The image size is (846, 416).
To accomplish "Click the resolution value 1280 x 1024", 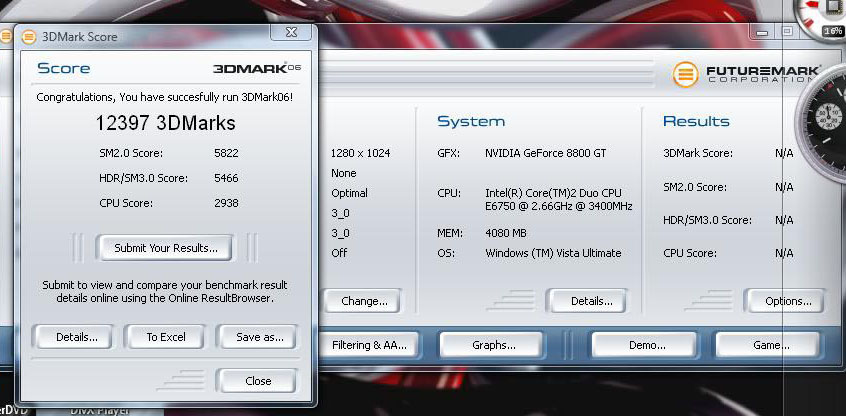I will tap(361, 153).
